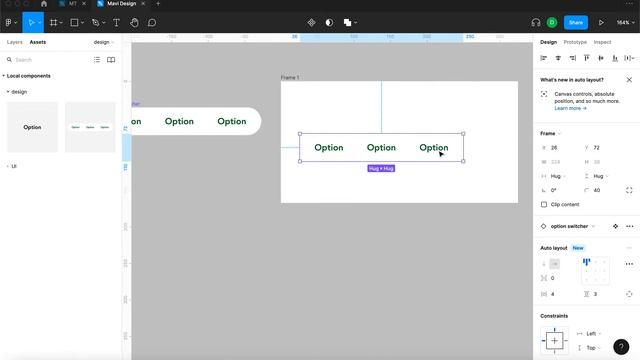
Task: Select the option switcher component thumbnail
Action: click(x=90, y=127)
